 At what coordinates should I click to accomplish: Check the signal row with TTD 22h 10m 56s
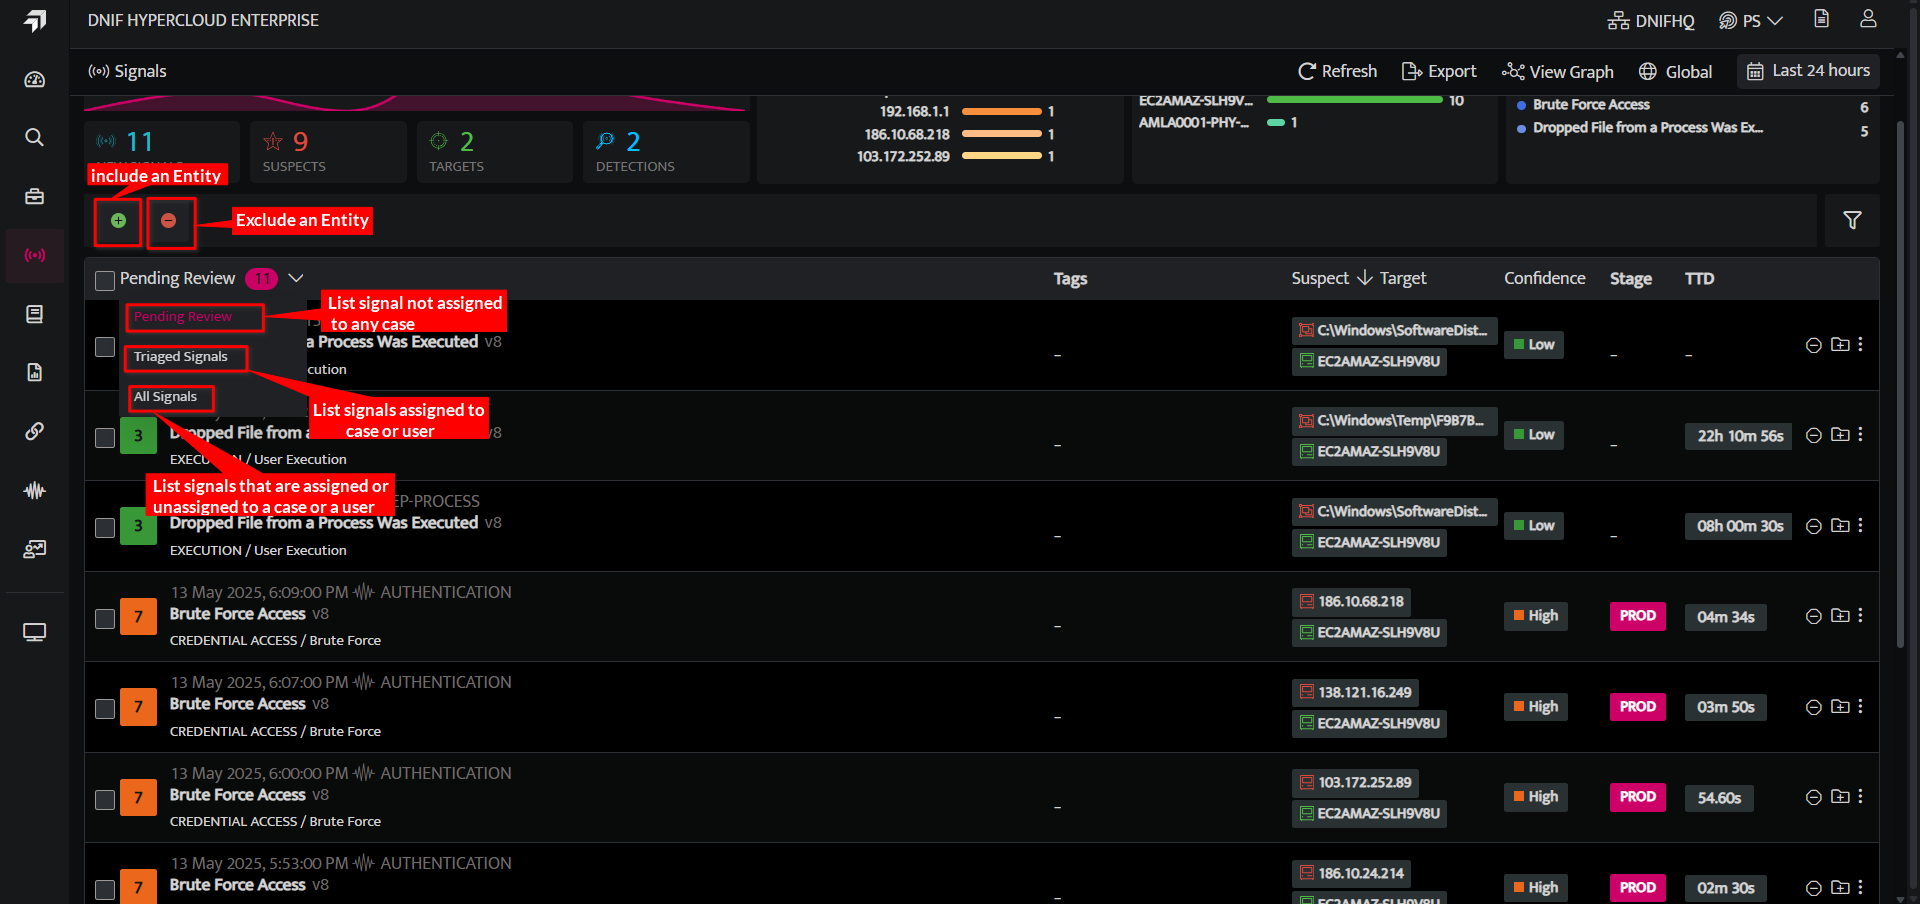105,437
